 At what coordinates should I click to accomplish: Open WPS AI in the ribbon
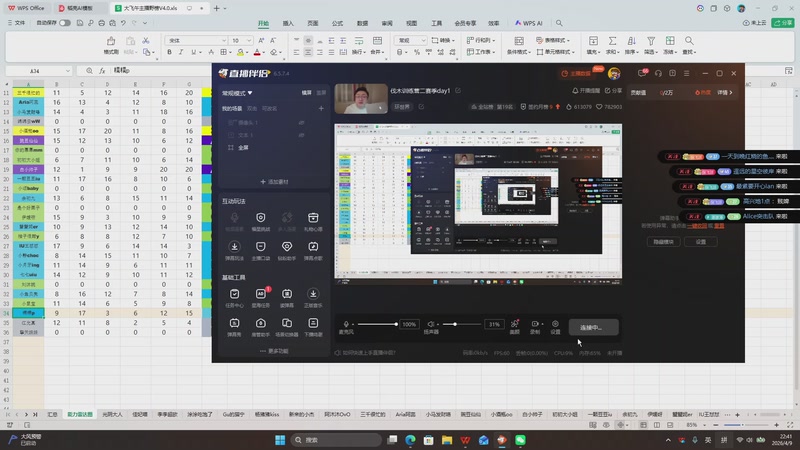[x=529, y=23]
